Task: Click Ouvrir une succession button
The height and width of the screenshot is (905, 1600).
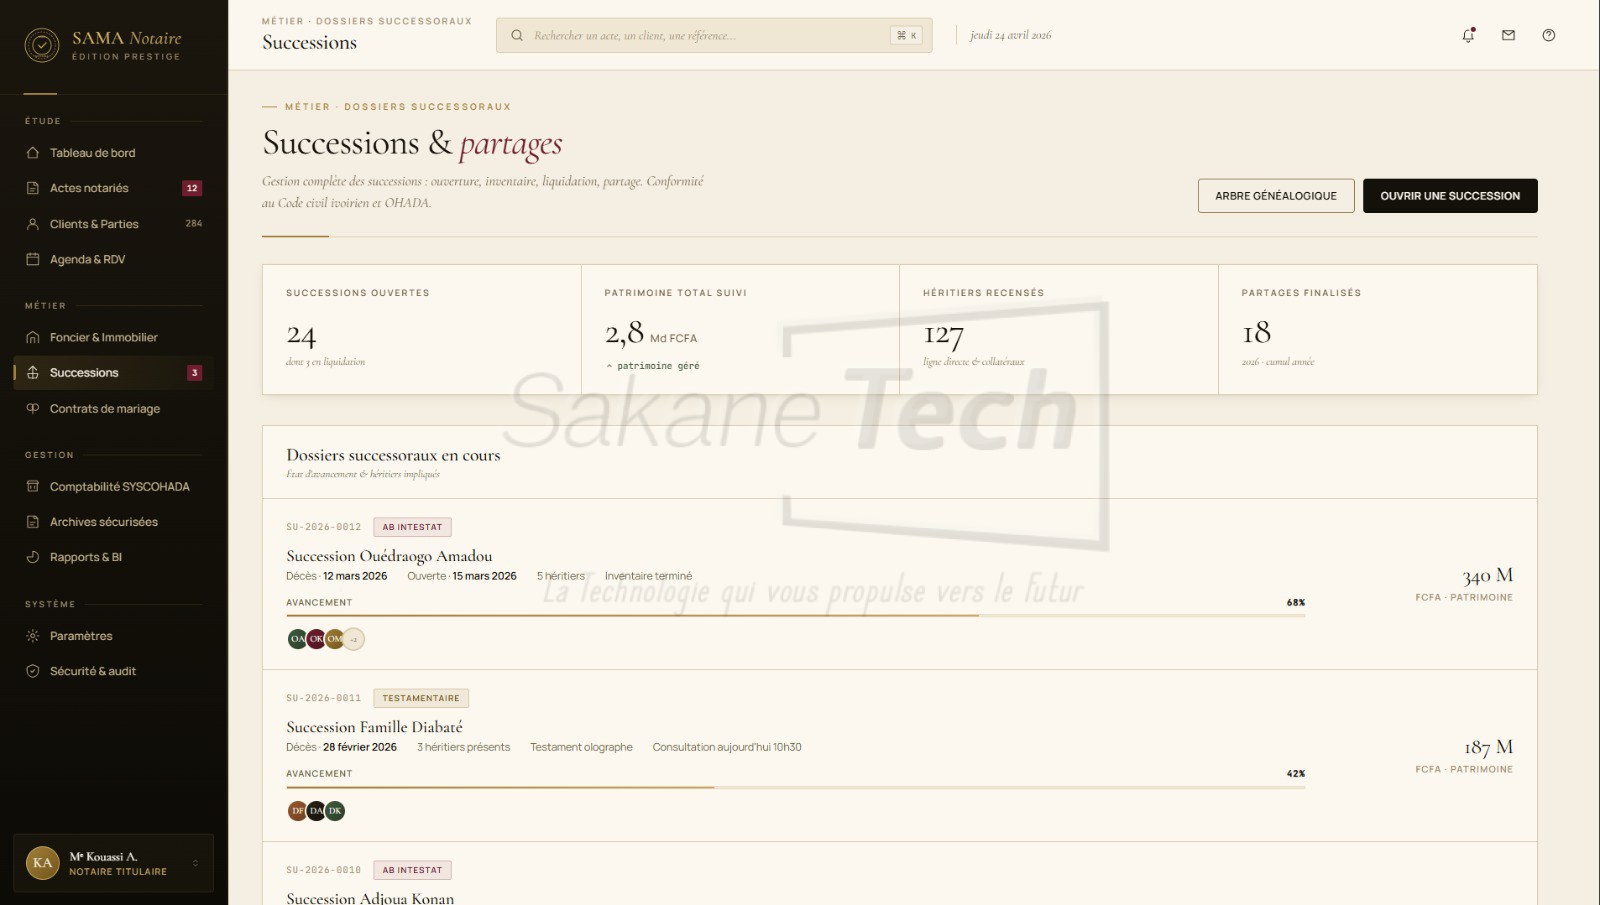Action: pyautogui.click(x=1450, y=196)
